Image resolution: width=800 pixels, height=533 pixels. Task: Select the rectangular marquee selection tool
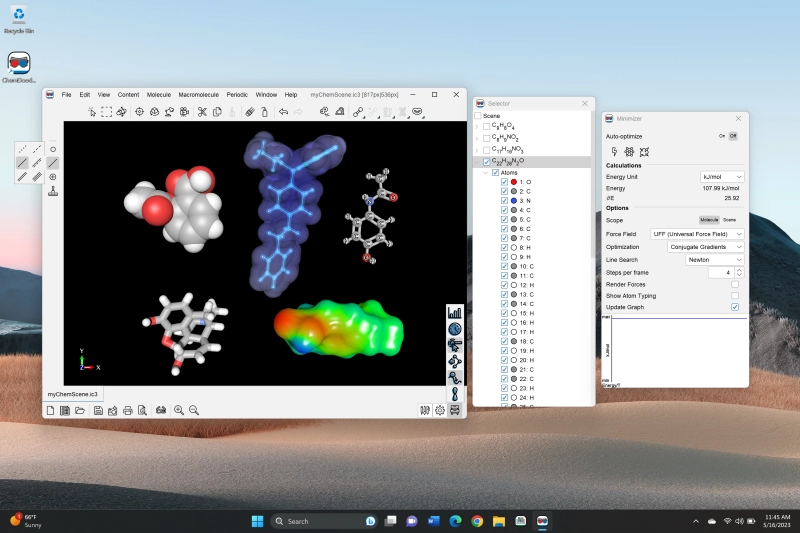106,112
